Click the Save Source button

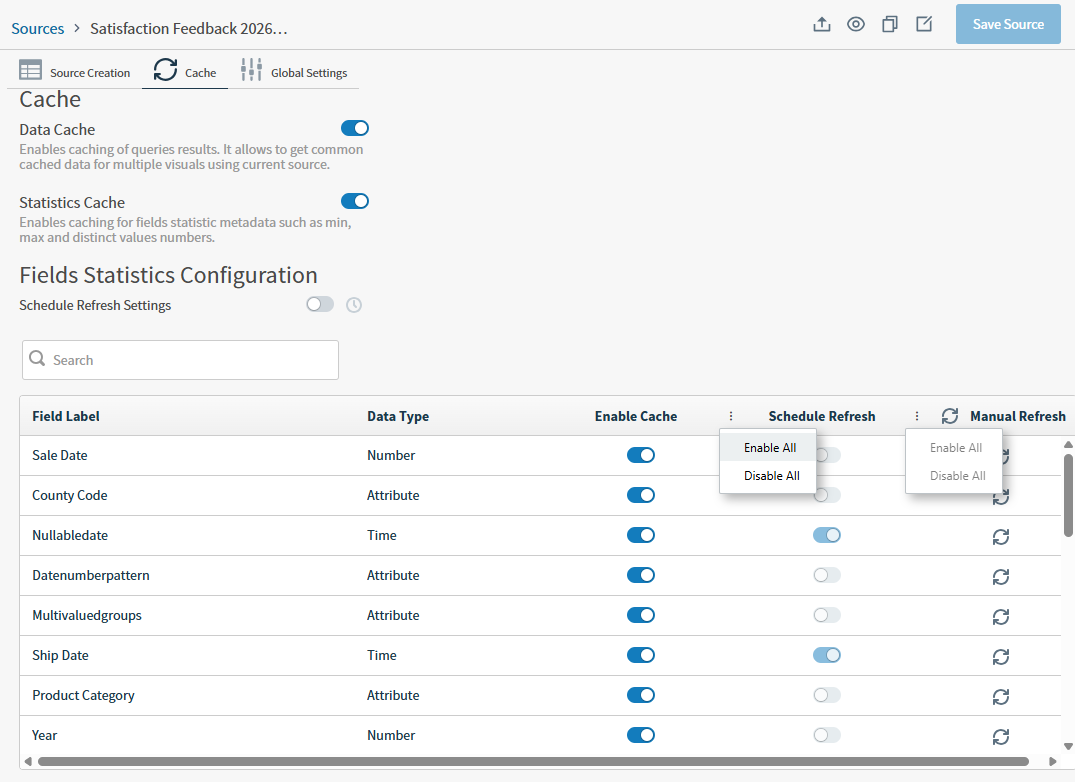[x=1008, y=24]
